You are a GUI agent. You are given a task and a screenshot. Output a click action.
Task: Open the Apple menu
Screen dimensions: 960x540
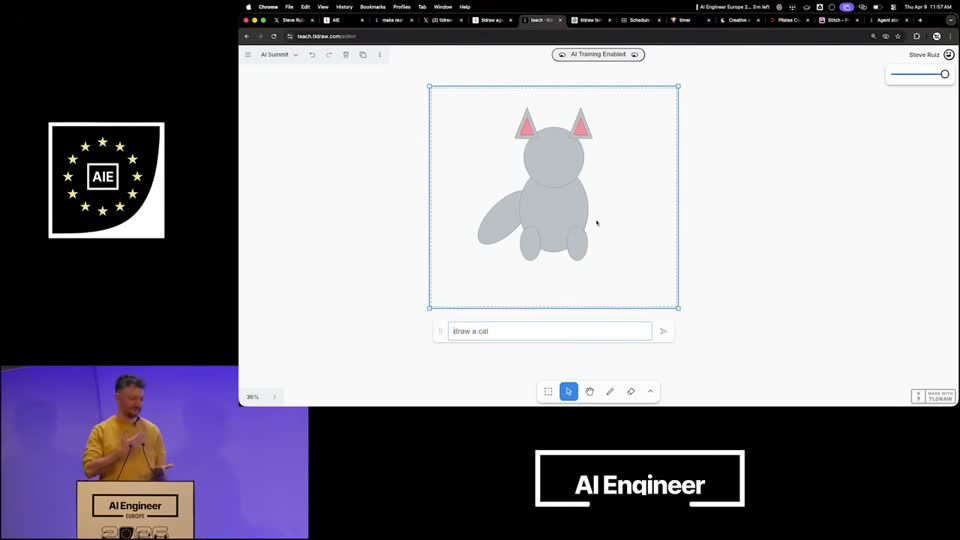(249, 7)
